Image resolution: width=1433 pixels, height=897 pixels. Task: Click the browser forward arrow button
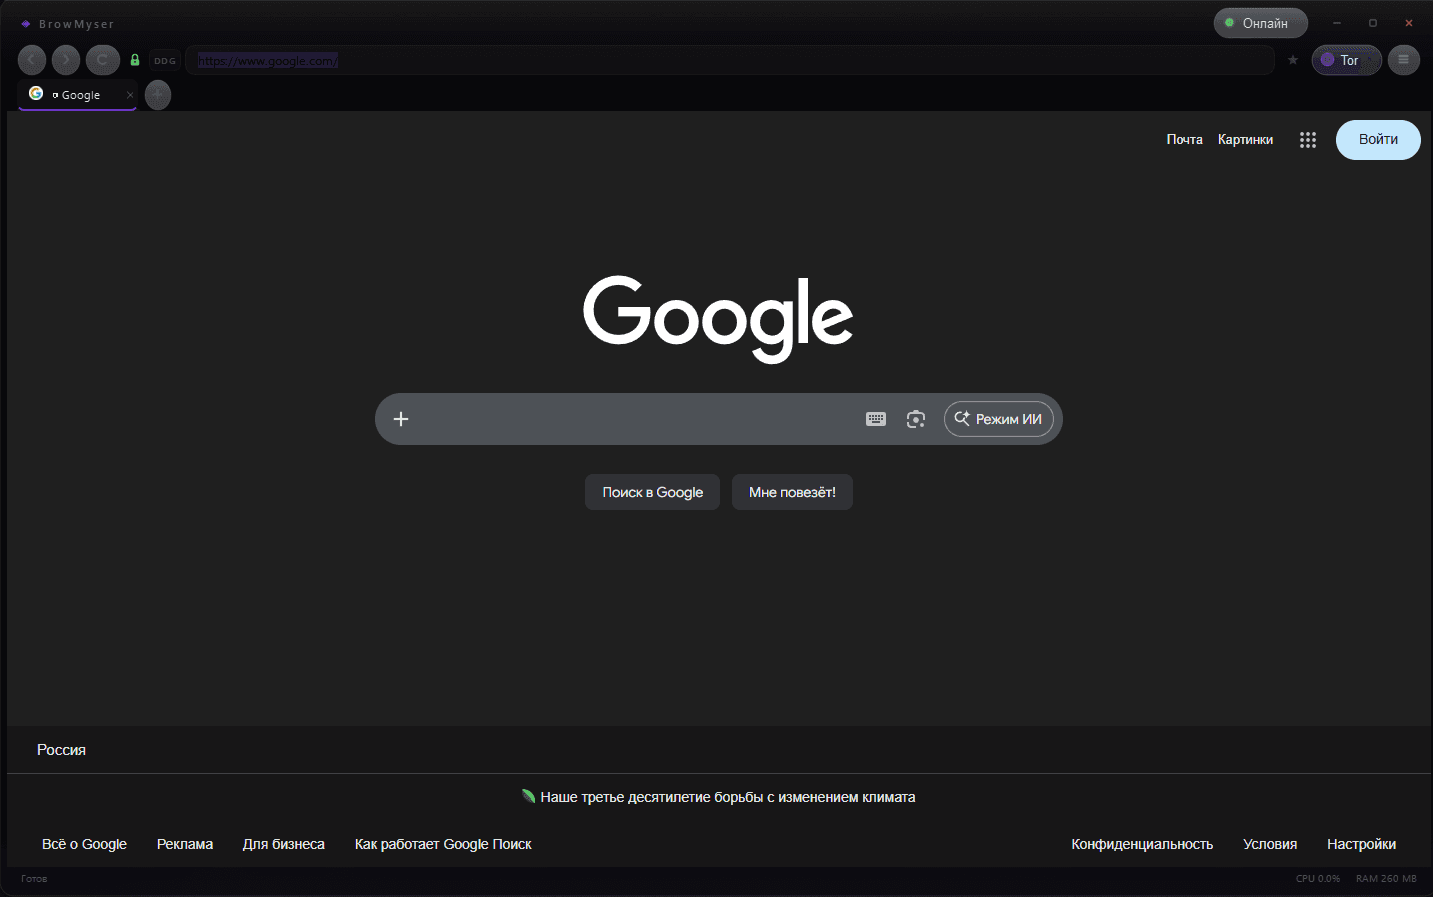pos(66,60)
